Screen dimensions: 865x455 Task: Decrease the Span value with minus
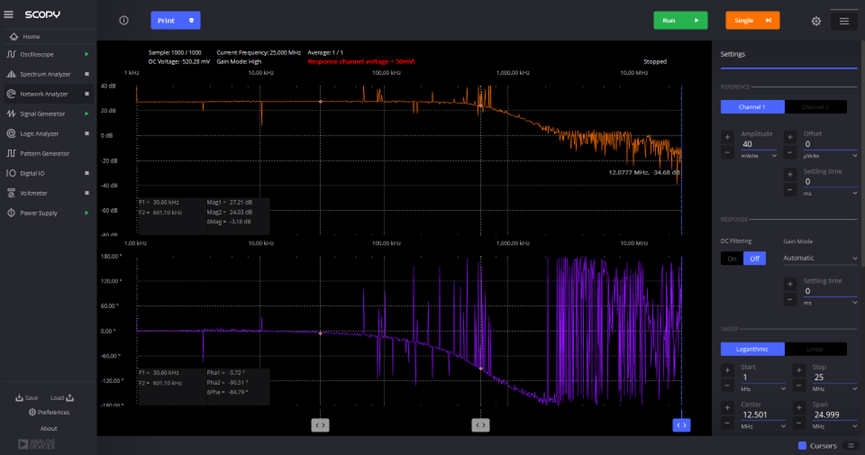[x=799, y=424]
